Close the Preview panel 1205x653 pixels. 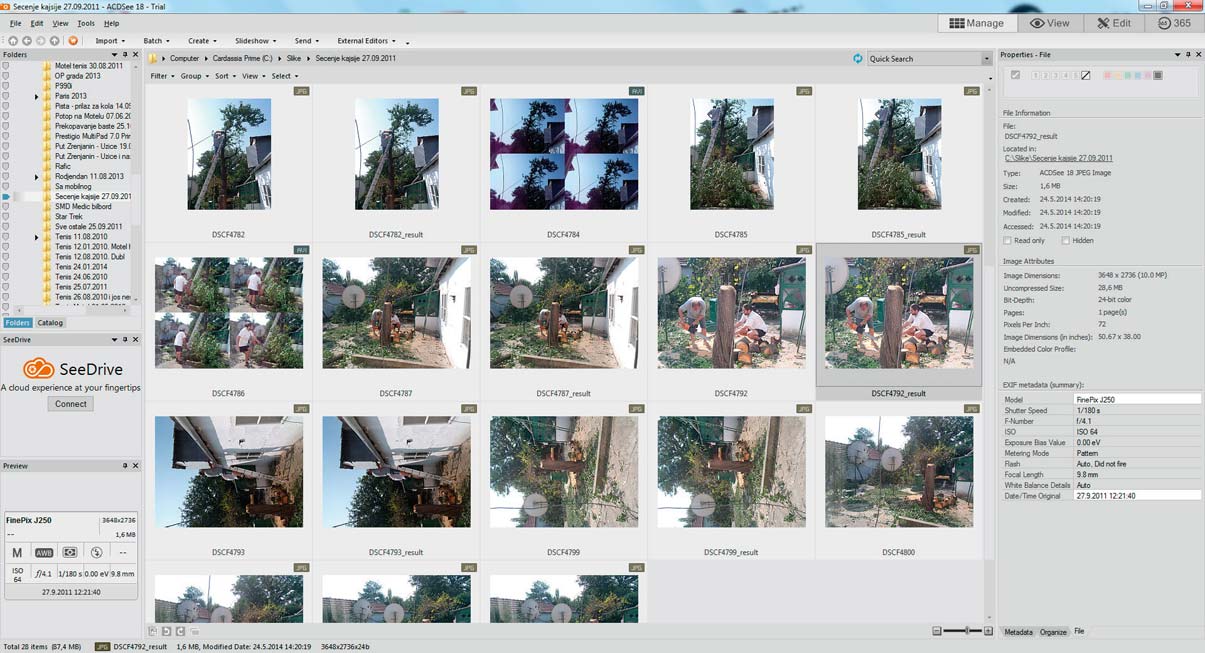pyautogui.click(x=136, y=466)
